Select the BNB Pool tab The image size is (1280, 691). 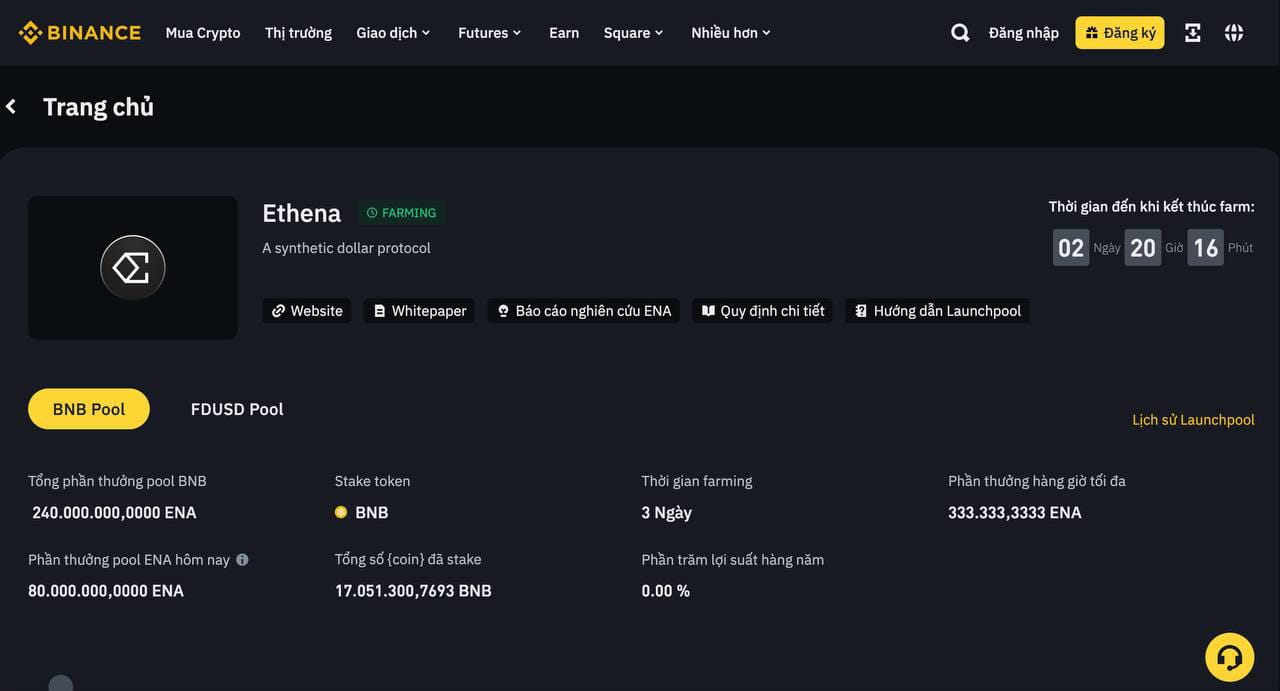(x=88, y=409)
